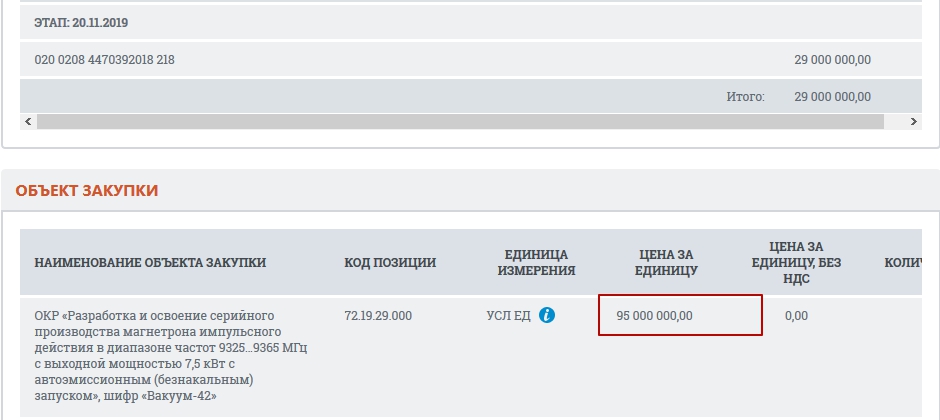940x420 pixels.
Task: Click the highlighted 95 000 000,00 price cell
Action: (680, 315)
